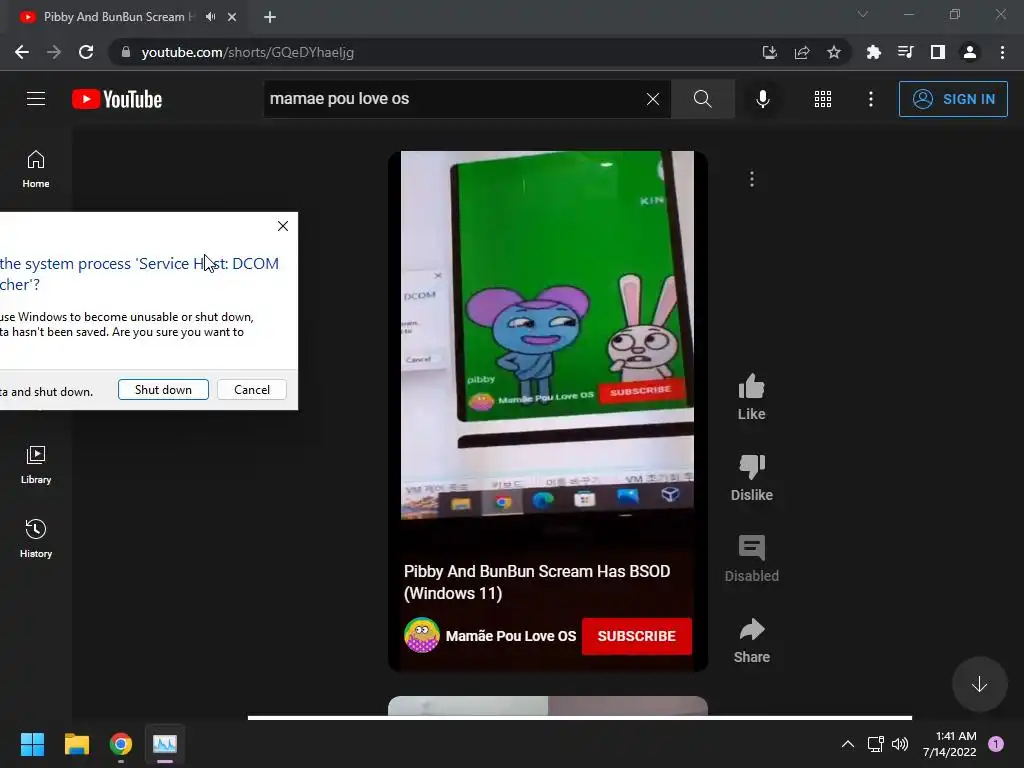Viewport: 1024px width, 768px height.
Task: Go to Home in sidebar
Action: coord(36,169)
